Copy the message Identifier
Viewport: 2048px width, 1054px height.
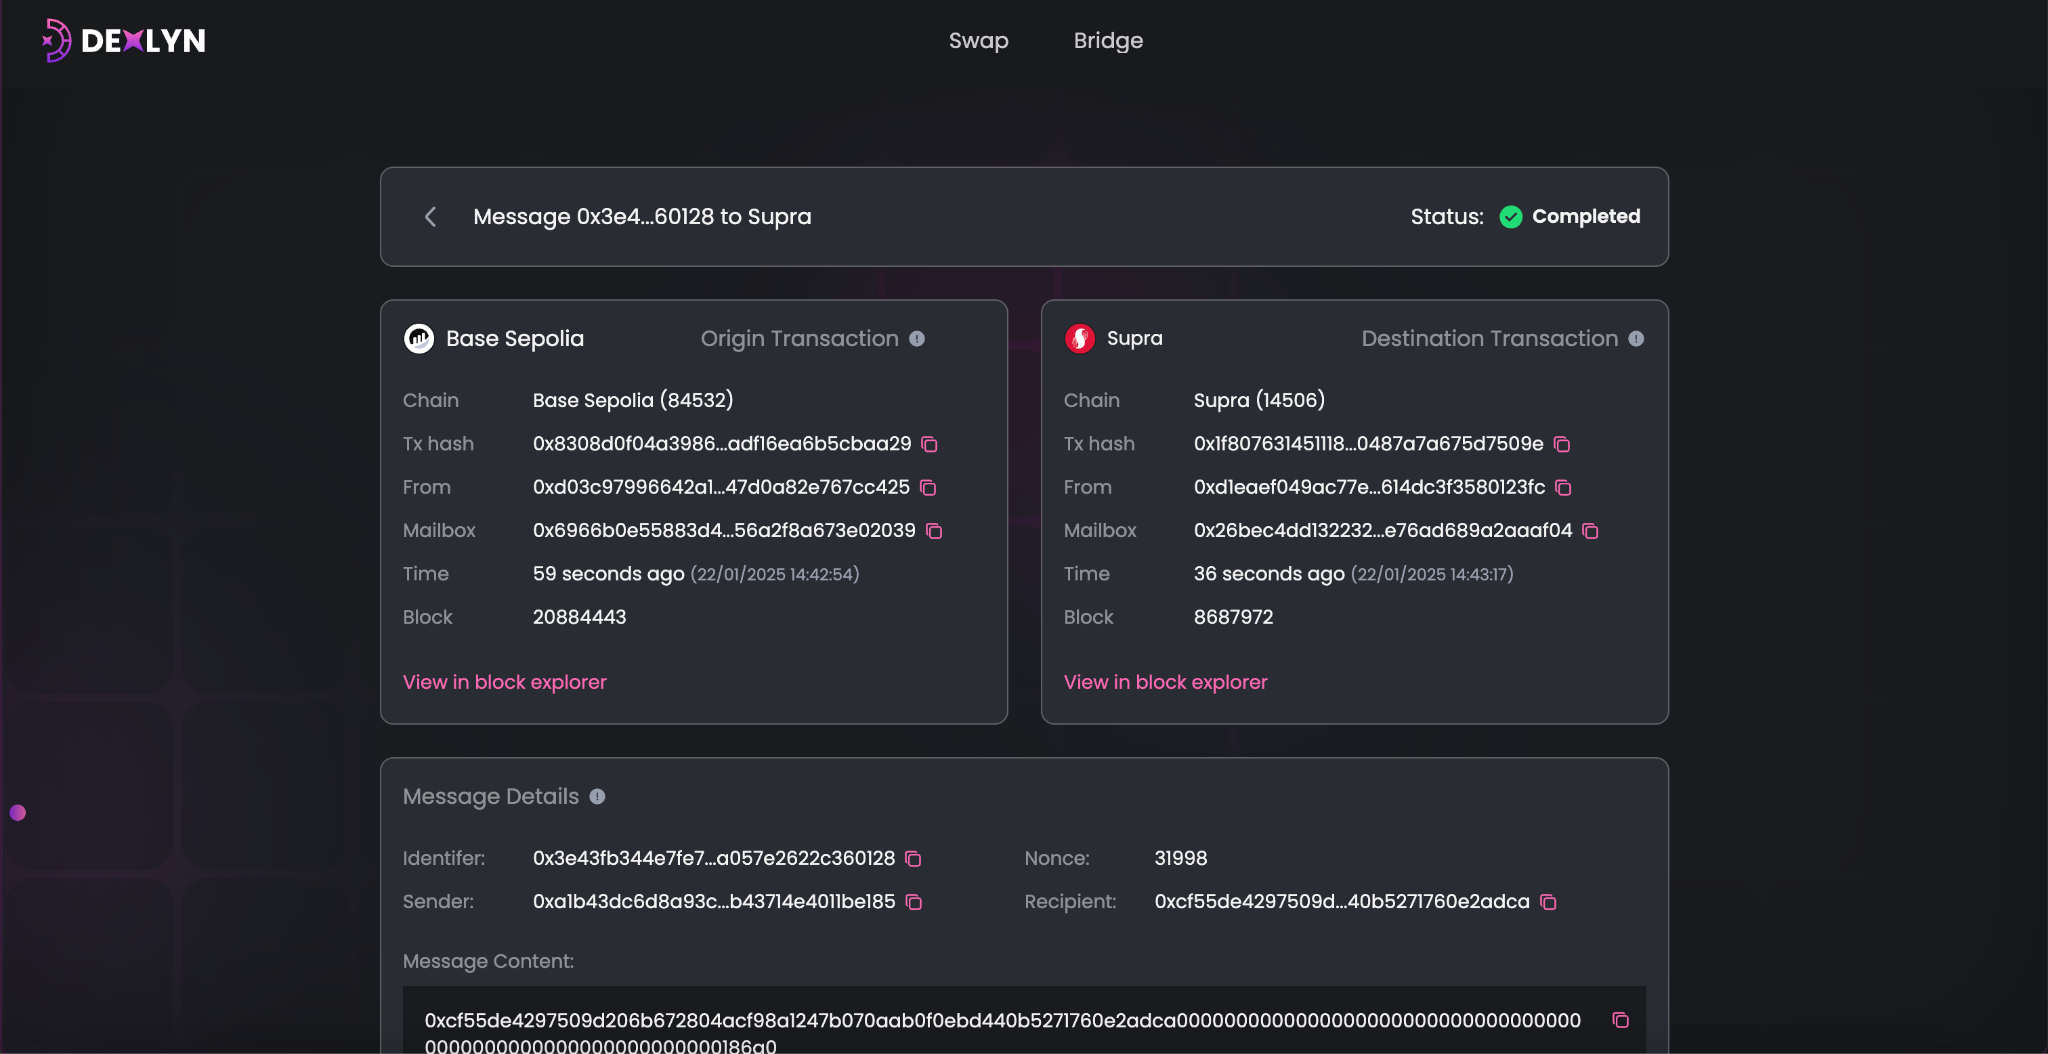(x=913, y=859)
